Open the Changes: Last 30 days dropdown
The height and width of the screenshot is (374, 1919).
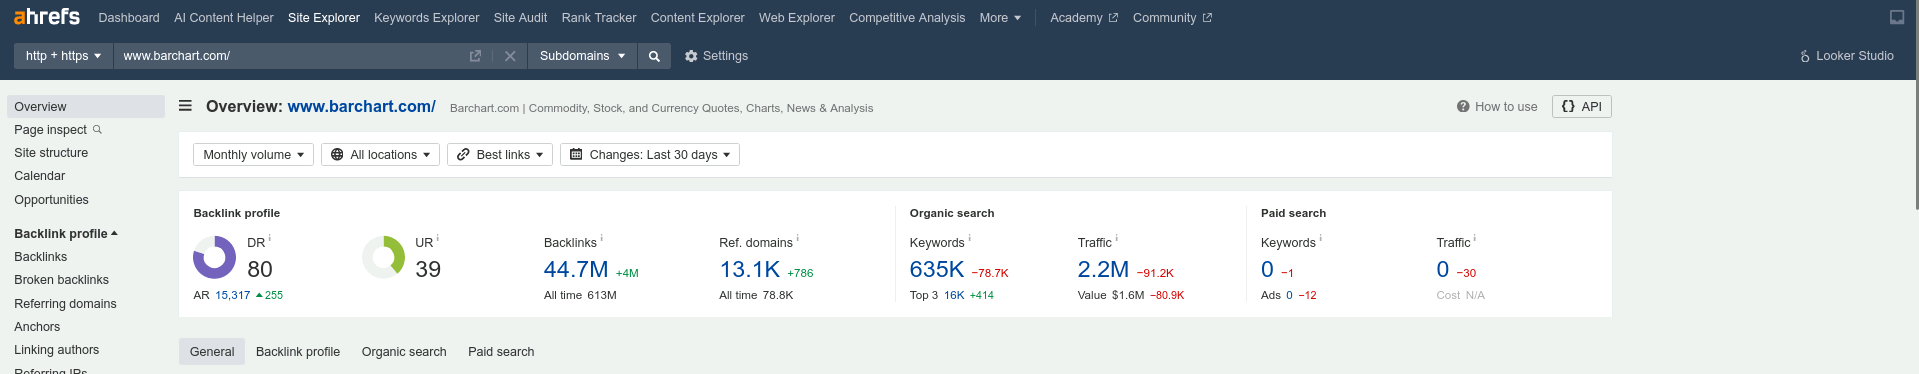pos(650,155)
